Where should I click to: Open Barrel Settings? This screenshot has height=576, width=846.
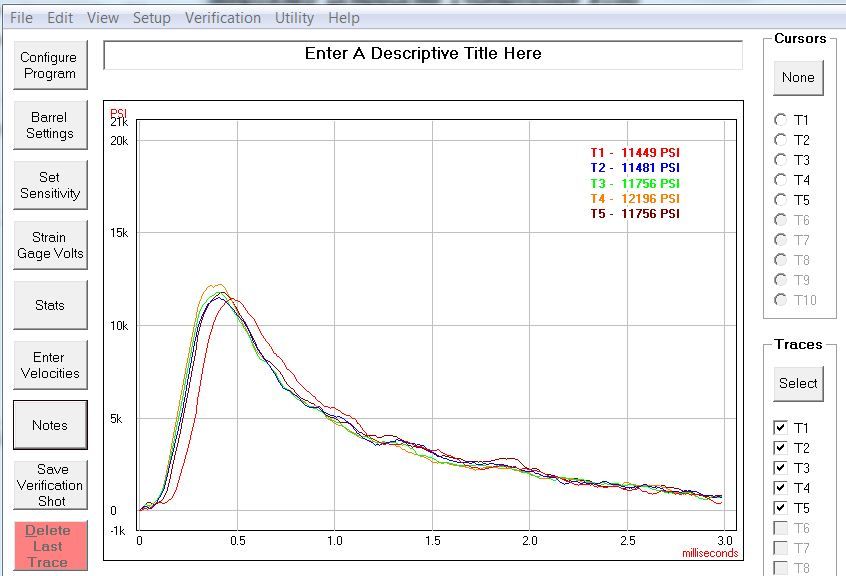coord(49,126)
